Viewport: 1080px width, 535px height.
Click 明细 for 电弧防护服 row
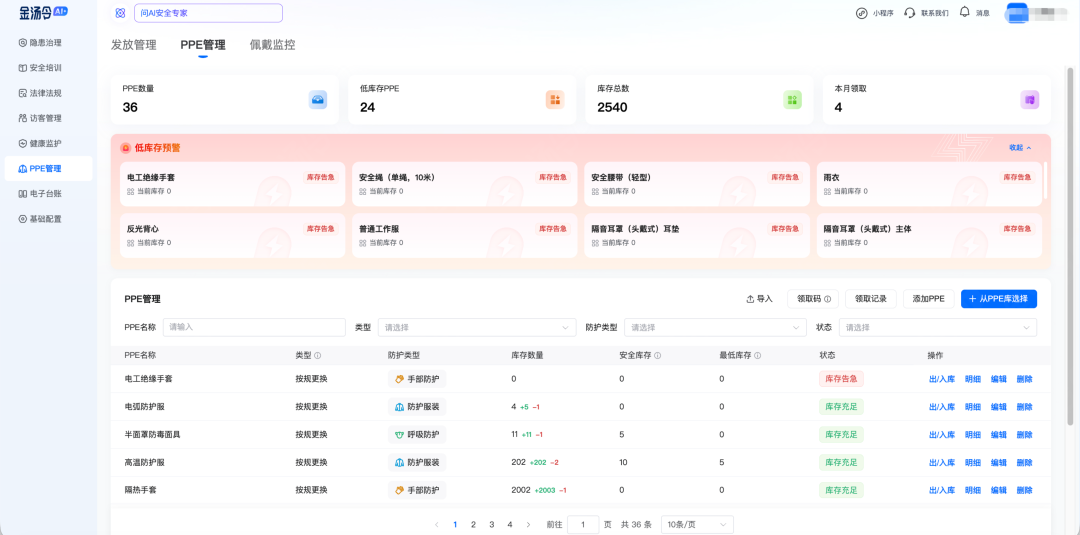(x=973, y=407)
